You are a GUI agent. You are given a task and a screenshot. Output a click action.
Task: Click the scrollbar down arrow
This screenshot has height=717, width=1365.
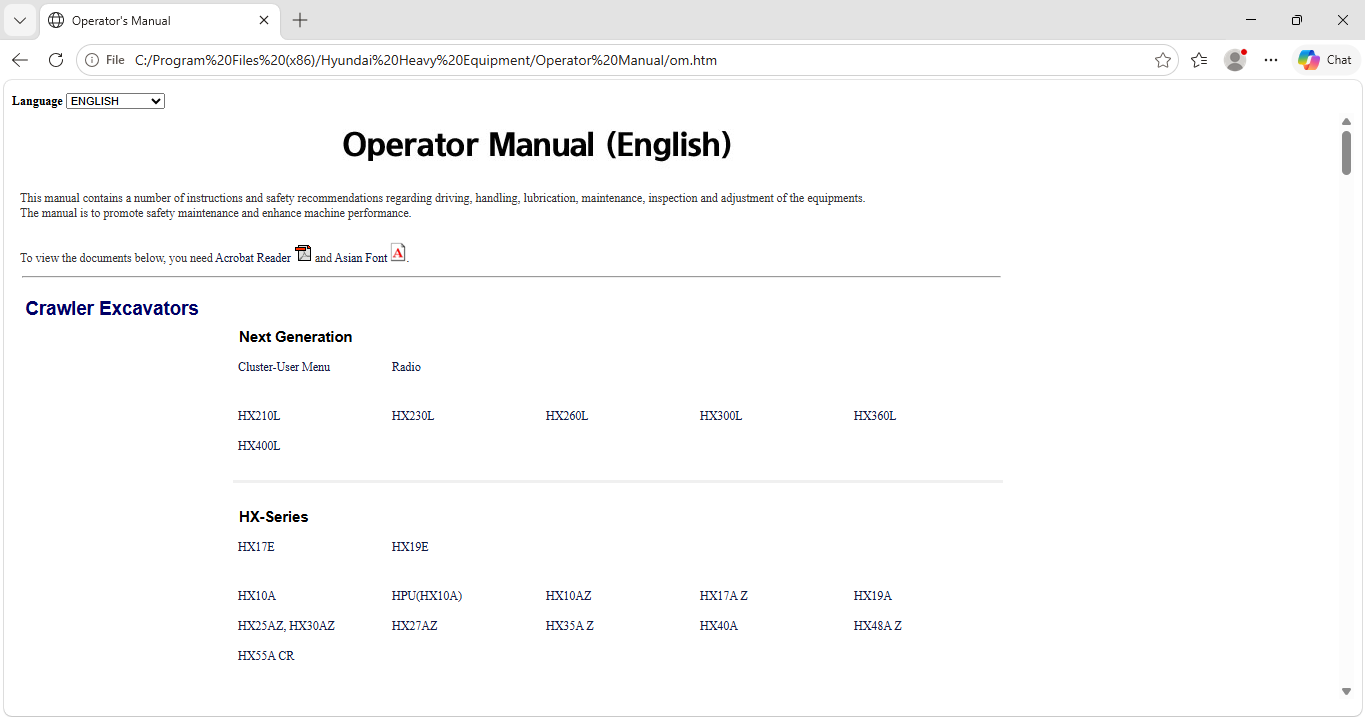(x=1346, y=691)
